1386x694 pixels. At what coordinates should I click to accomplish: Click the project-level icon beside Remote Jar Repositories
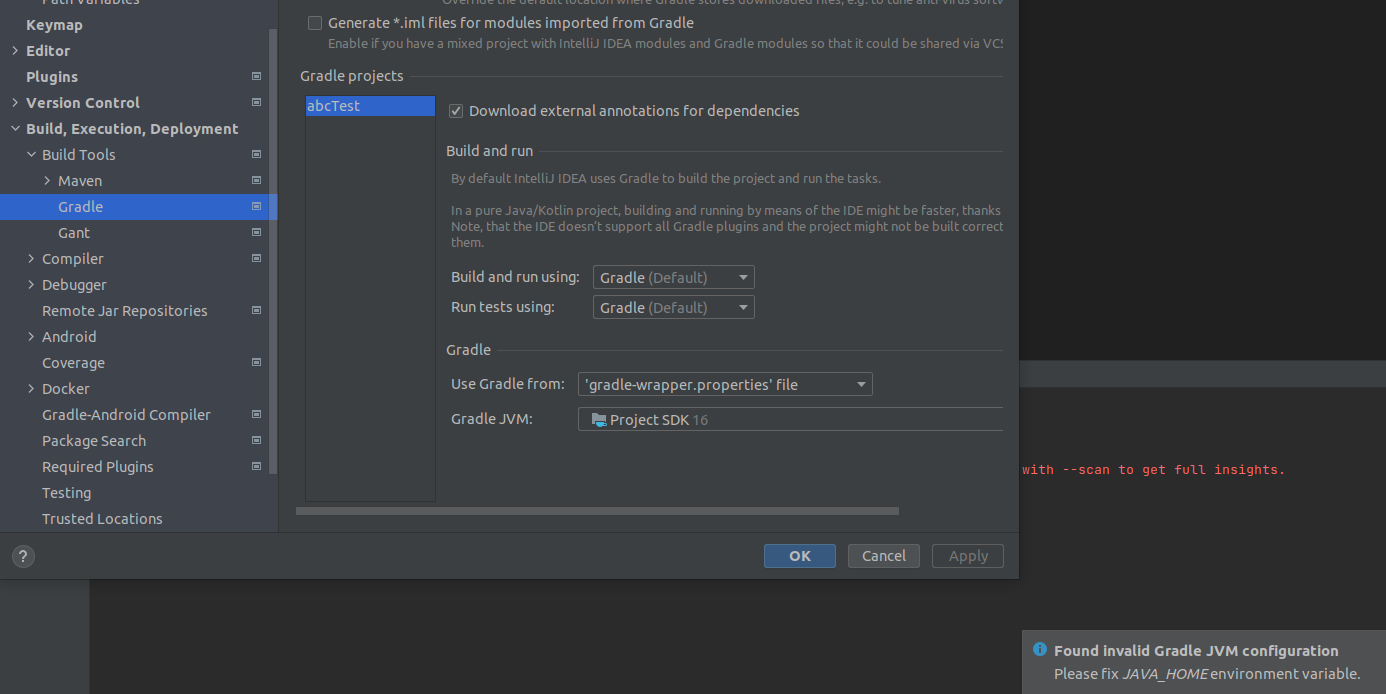(256, 310)
